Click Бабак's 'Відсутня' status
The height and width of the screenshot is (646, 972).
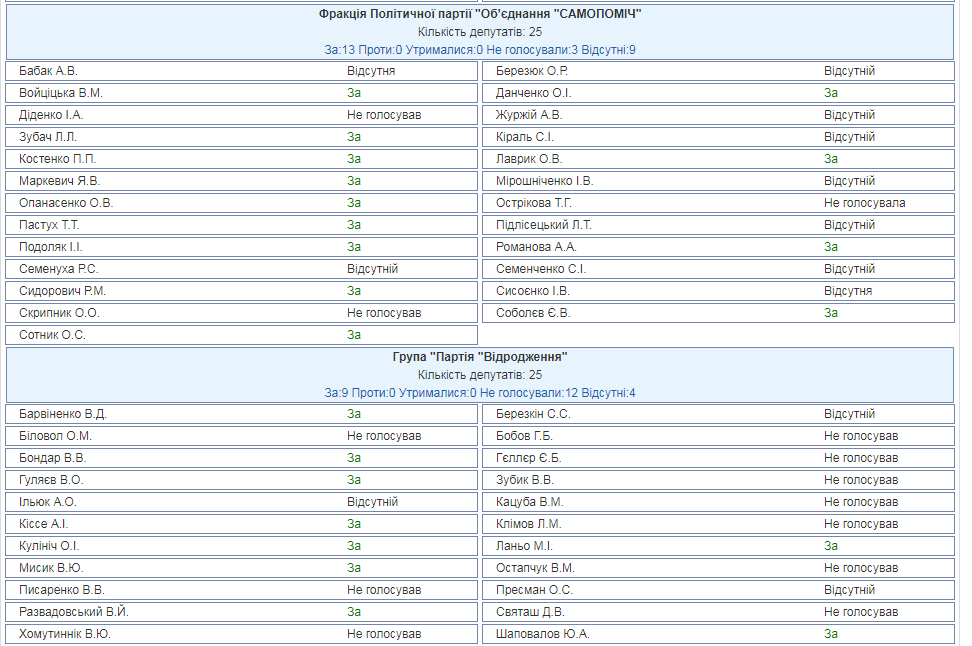(x=371, y=71)
